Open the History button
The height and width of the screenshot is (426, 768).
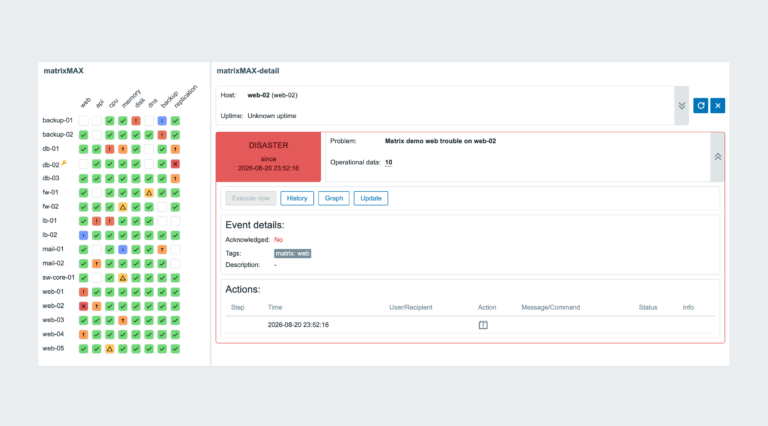click(x=297, y=198)
